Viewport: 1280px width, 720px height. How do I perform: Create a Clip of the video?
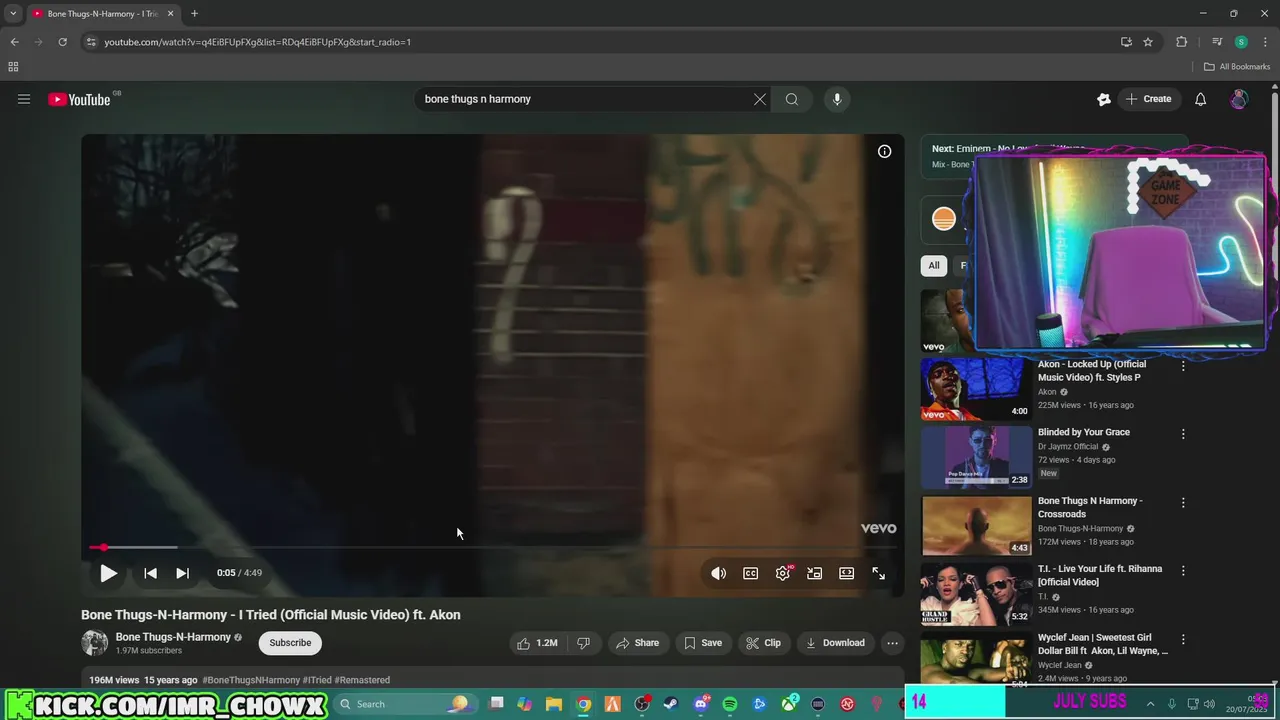tap(763, 643)
